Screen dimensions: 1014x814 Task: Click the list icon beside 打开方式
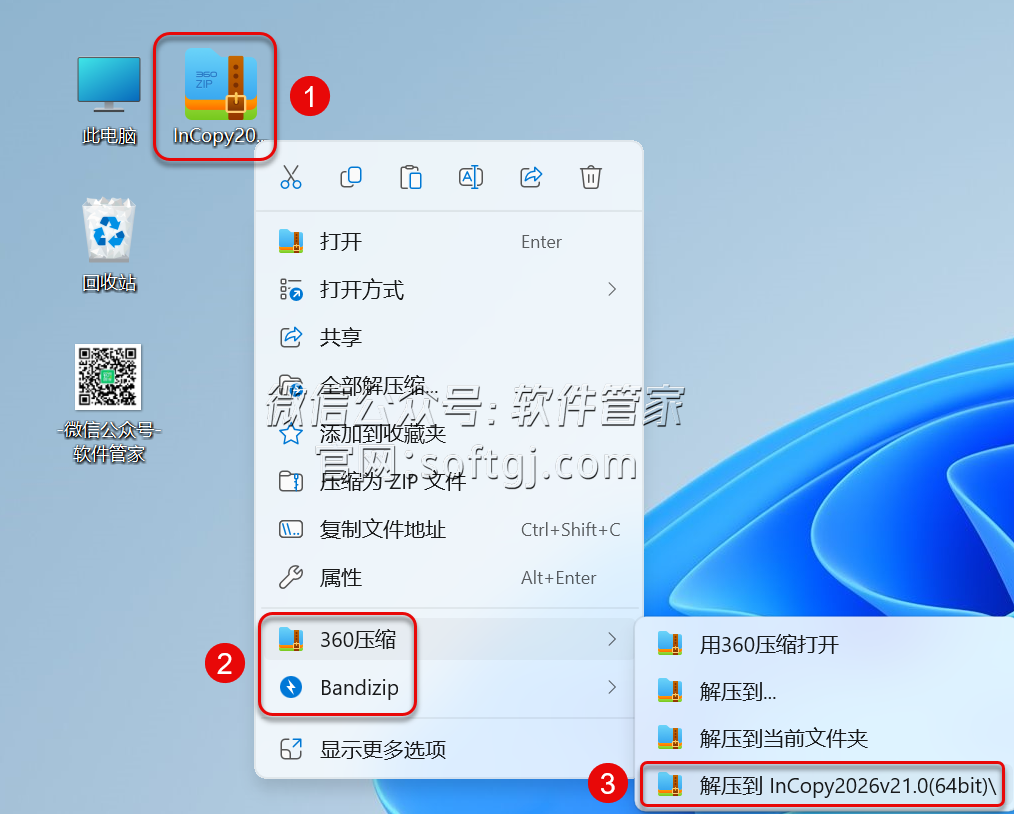pos(291,290)
